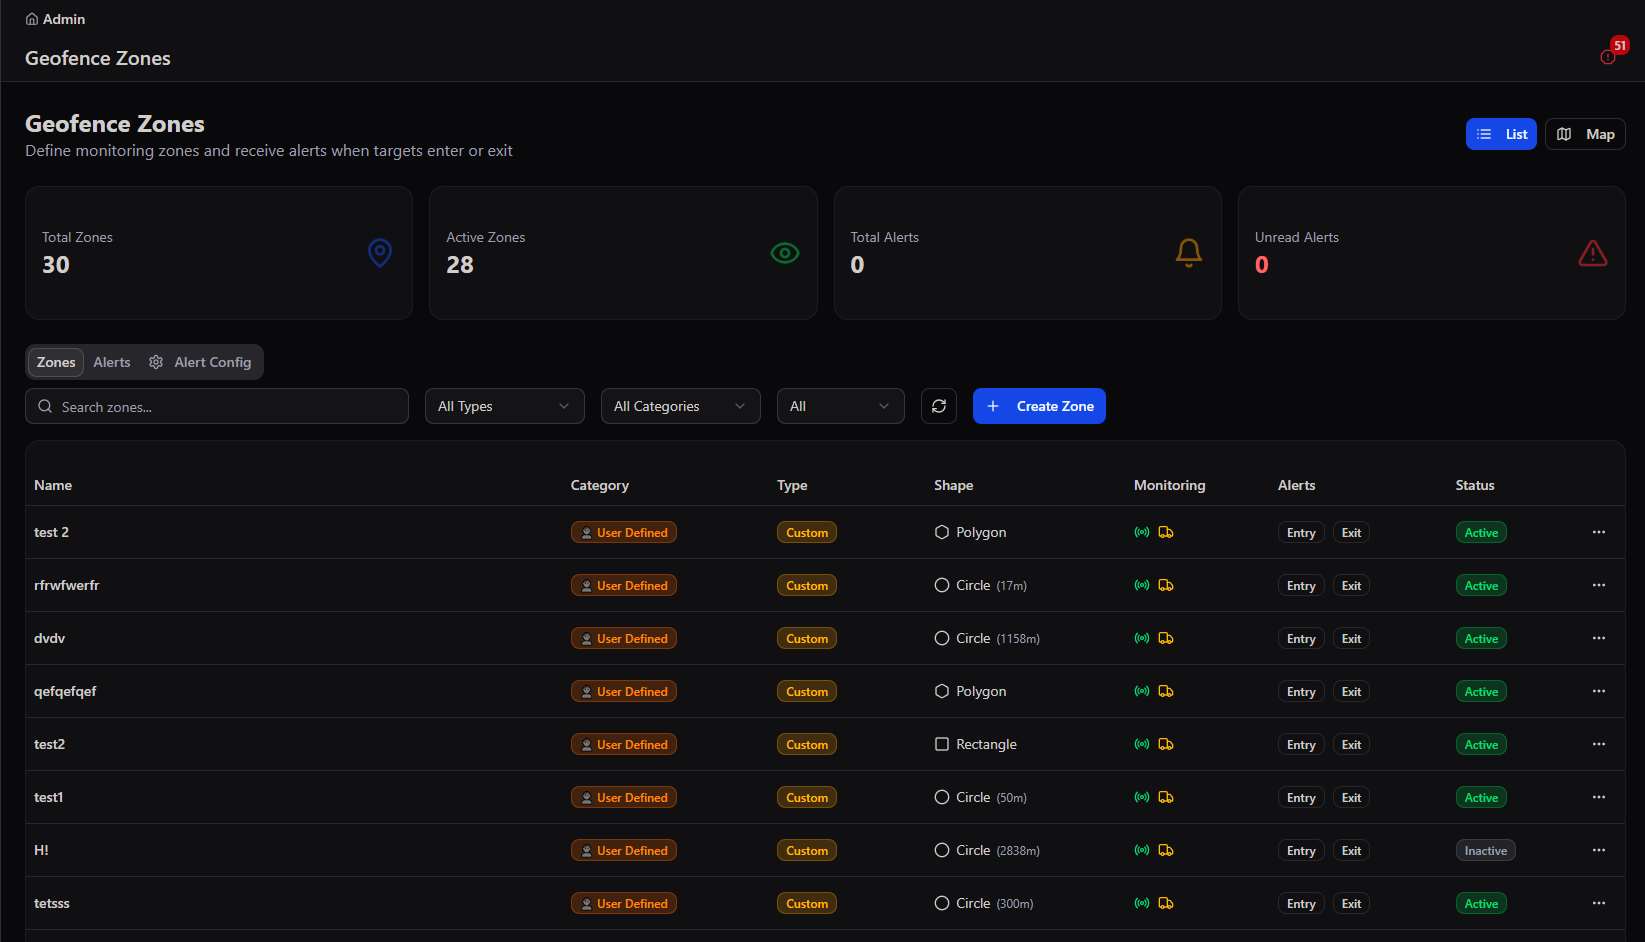Screen dimensions: 1645x942
Task: Click the Circle (2838m) shape text
Action: [998, 850]
